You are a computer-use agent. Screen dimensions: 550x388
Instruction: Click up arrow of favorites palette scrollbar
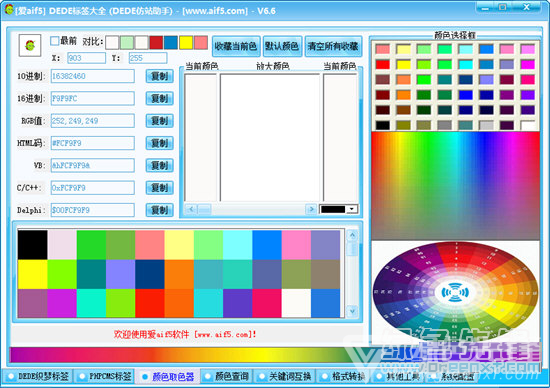pyautogui.click(x=352, y=235)
